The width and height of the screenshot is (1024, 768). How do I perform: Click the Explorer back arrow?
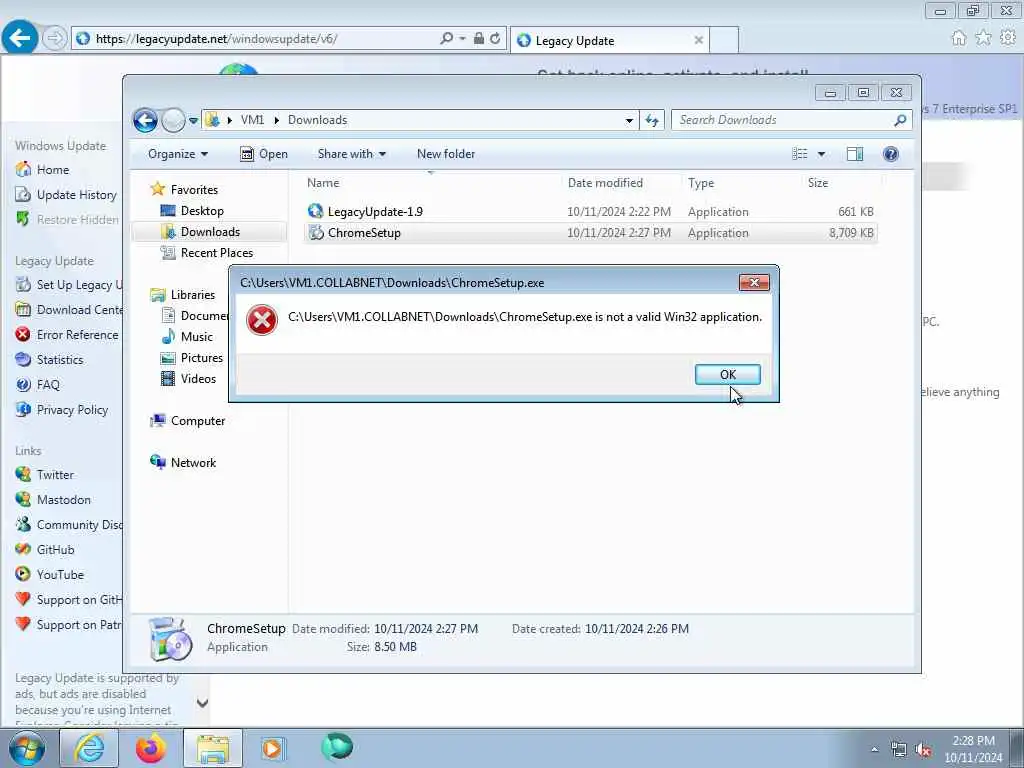click(146, 120)
